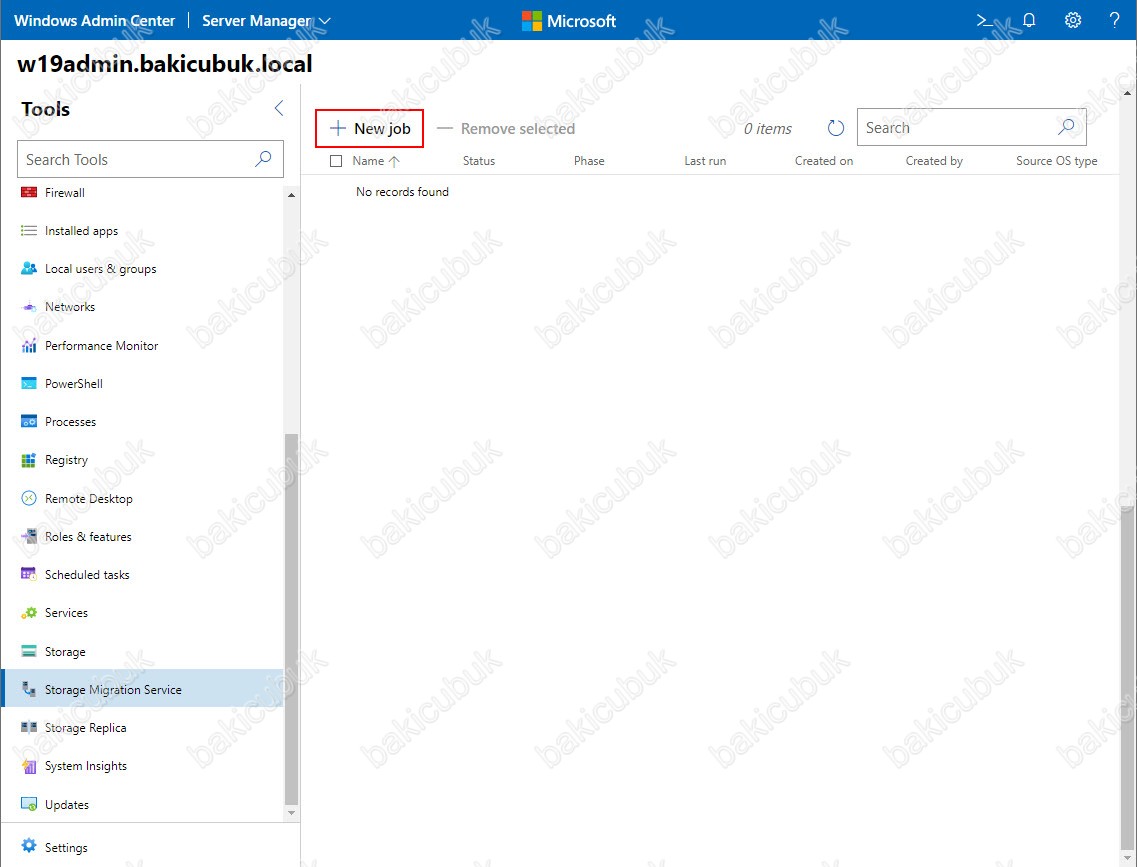Click the Storage Migration Service icon
This screenshot has height=867, width=1137.
29,689
